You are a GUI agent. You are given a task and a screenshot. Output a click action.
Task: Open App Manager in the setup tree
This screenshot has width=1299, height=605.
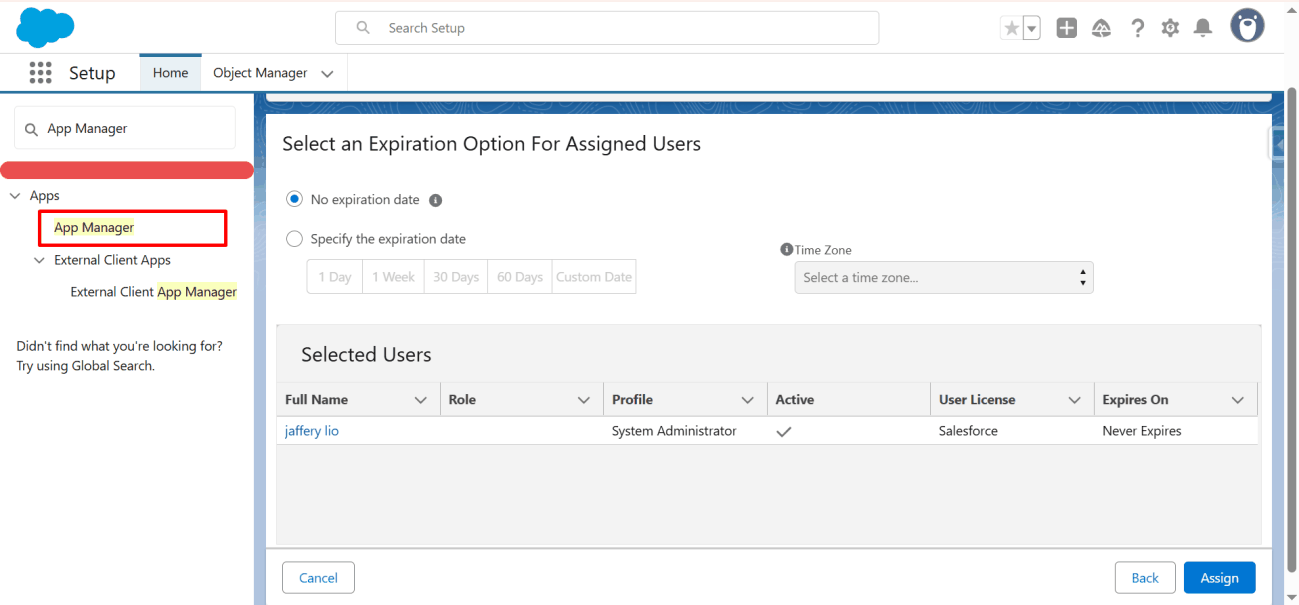[94, 228]
